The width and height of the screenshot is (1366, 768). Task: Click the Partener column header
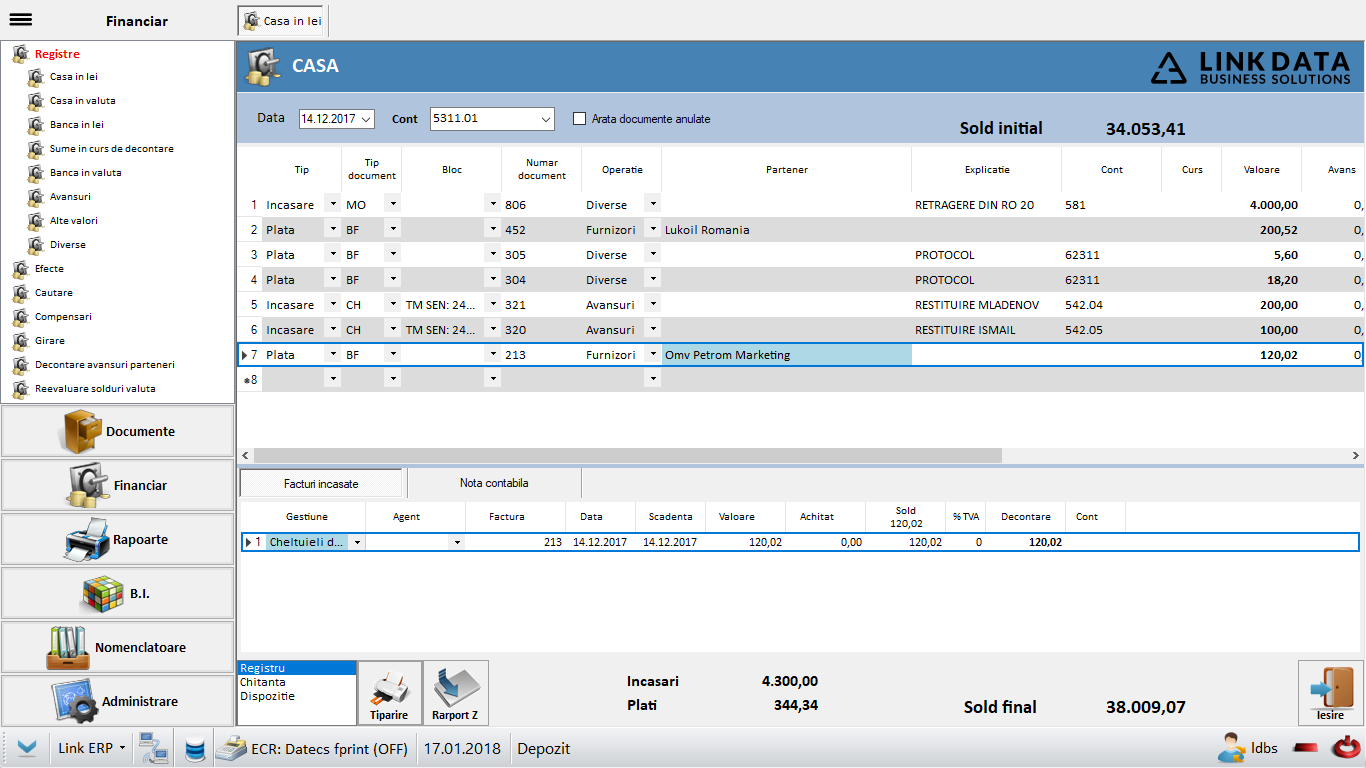point(786,170)
